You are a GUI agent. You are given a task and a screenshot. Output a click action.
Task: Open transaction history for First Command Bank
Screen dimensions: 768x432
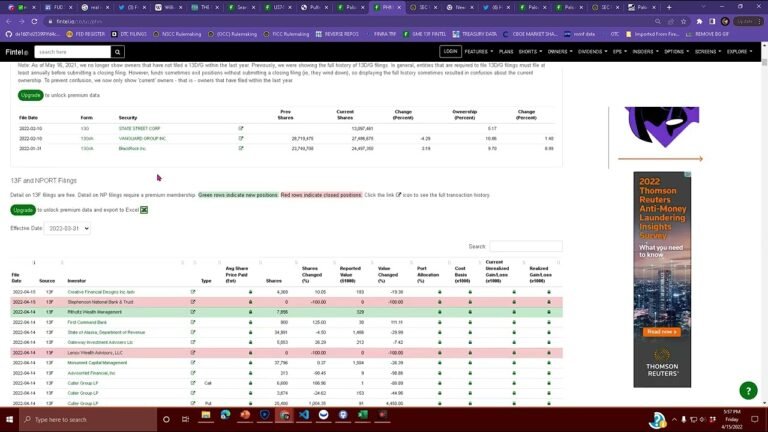click(192, 322)
